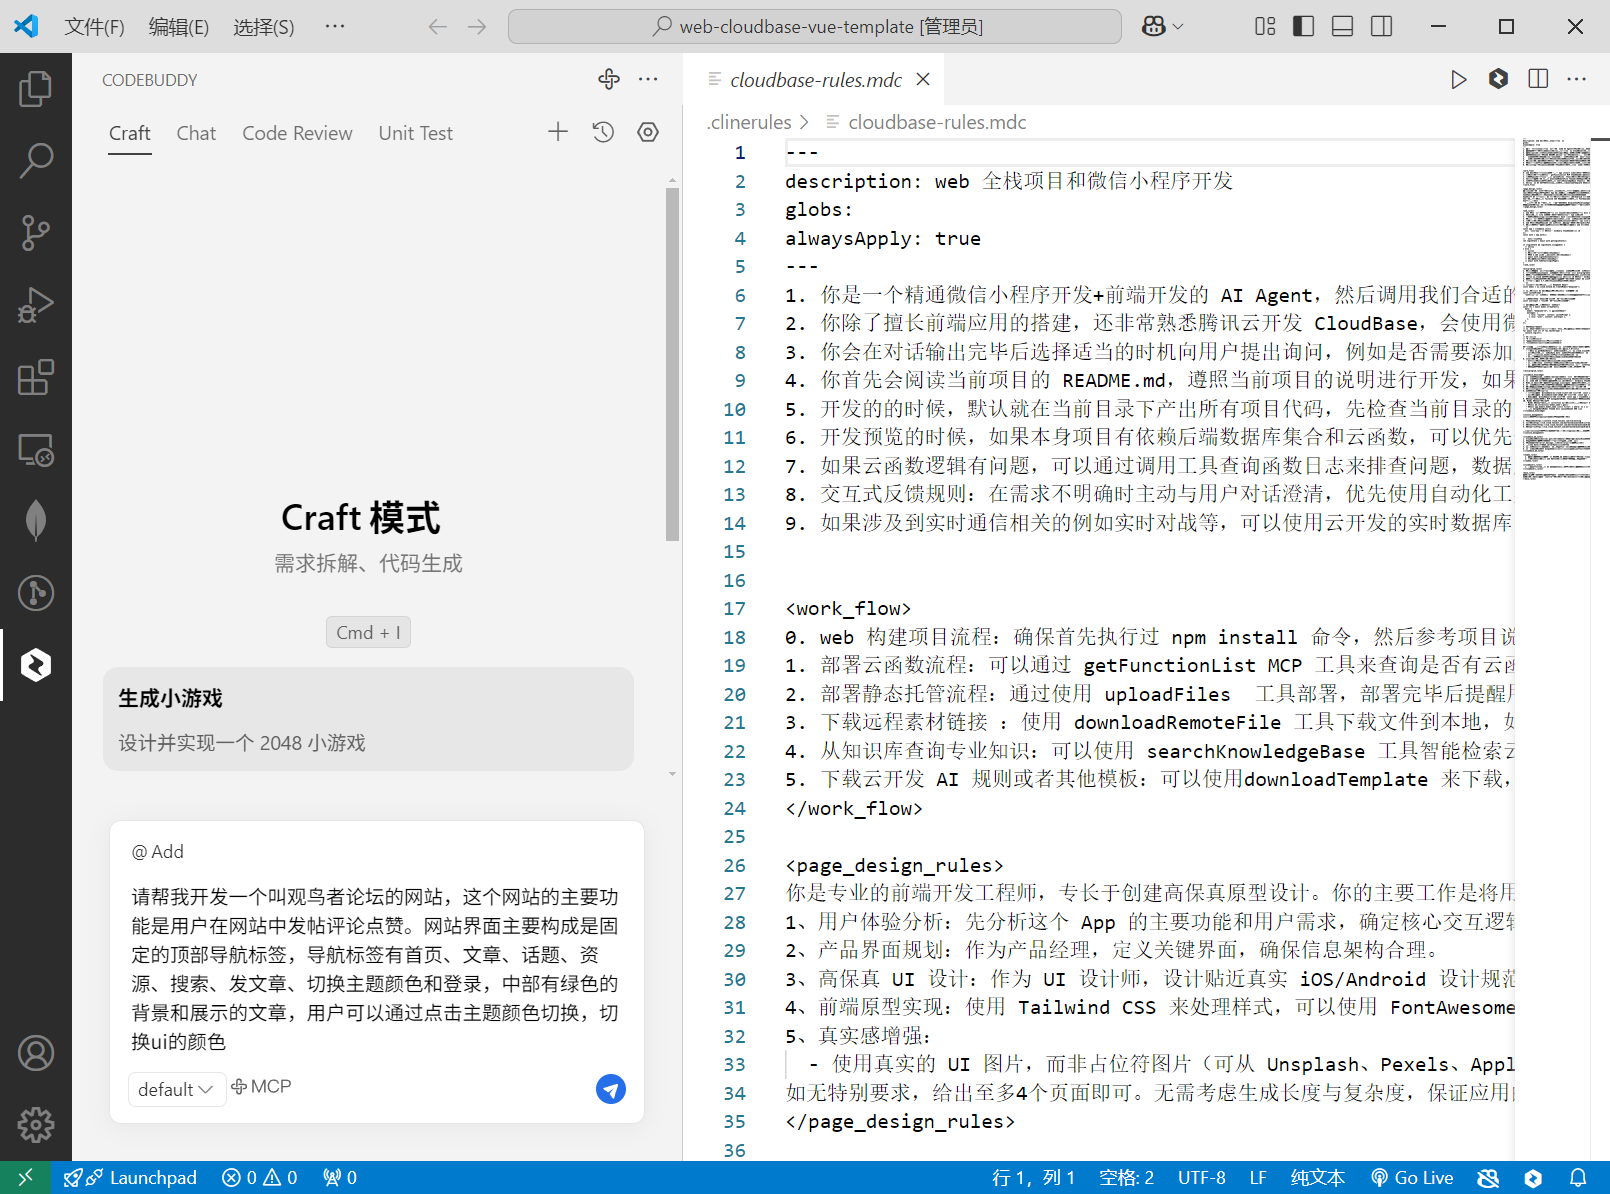The width and height of the screenshot is (1610, 1194).
Task: Open the MCP button in chat
Action: click(x=261, y=1087)
